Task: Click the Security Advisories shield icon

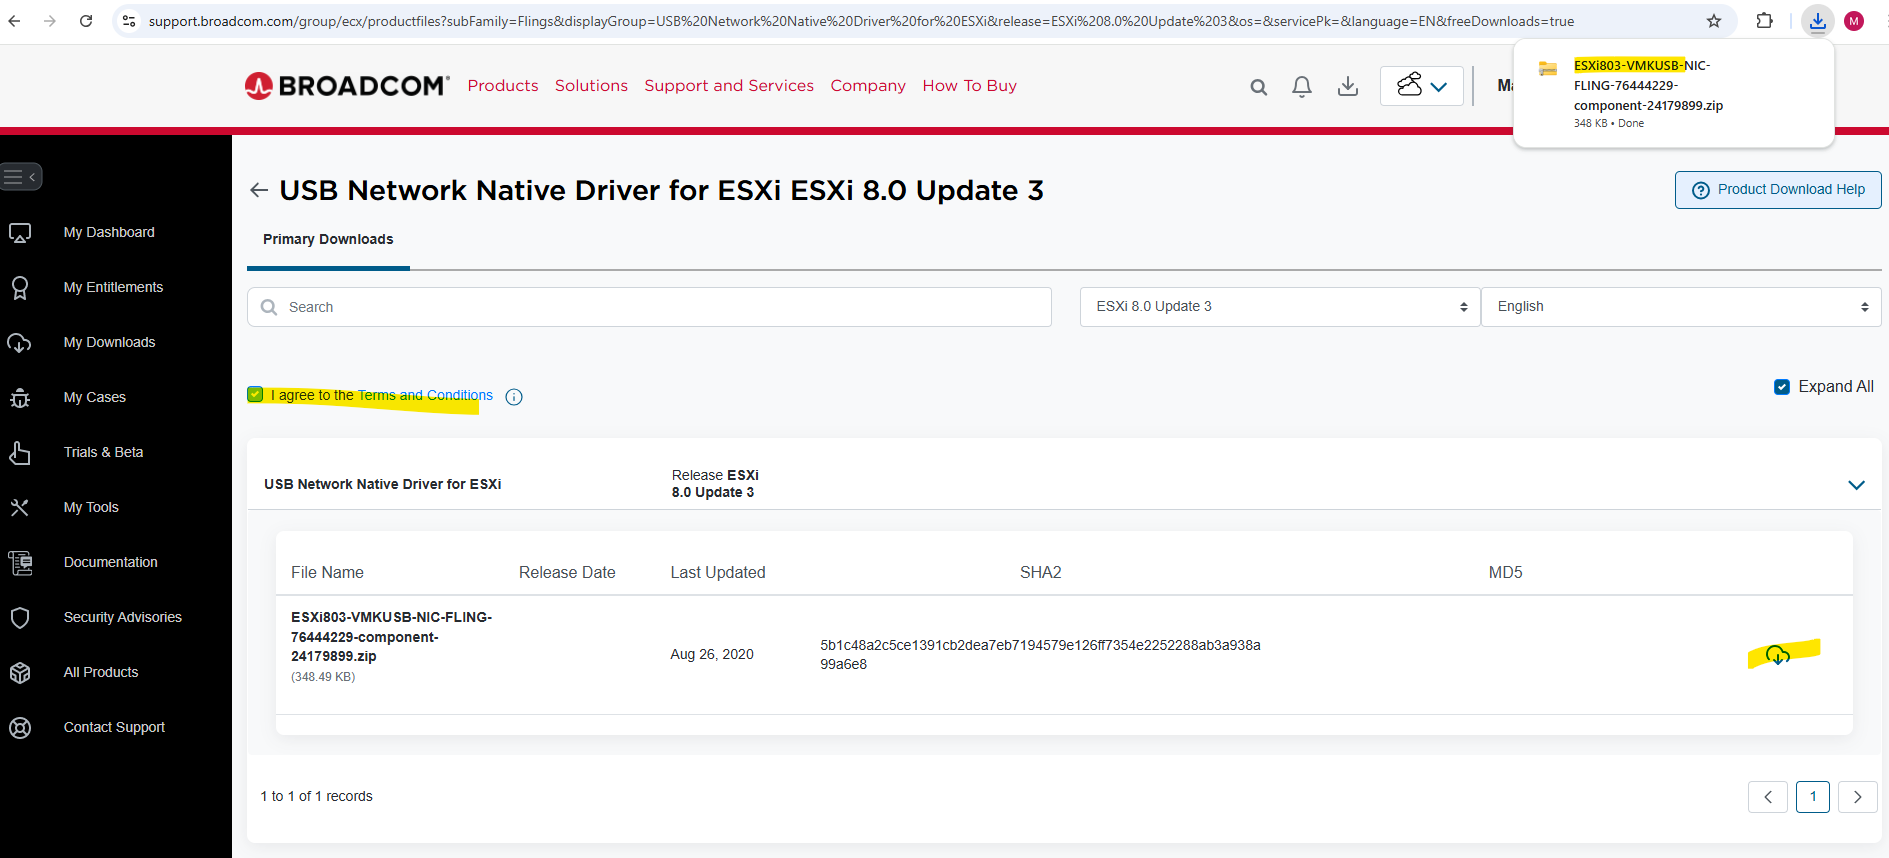Action: click(x=20, y=618)
